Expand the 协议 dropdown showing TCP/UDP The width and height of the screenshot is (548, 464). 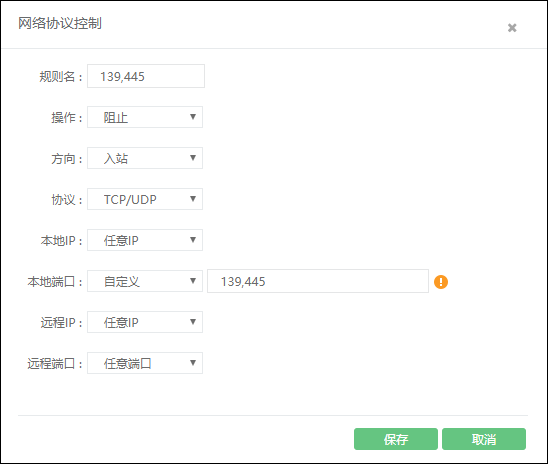(x=145, y=199)
